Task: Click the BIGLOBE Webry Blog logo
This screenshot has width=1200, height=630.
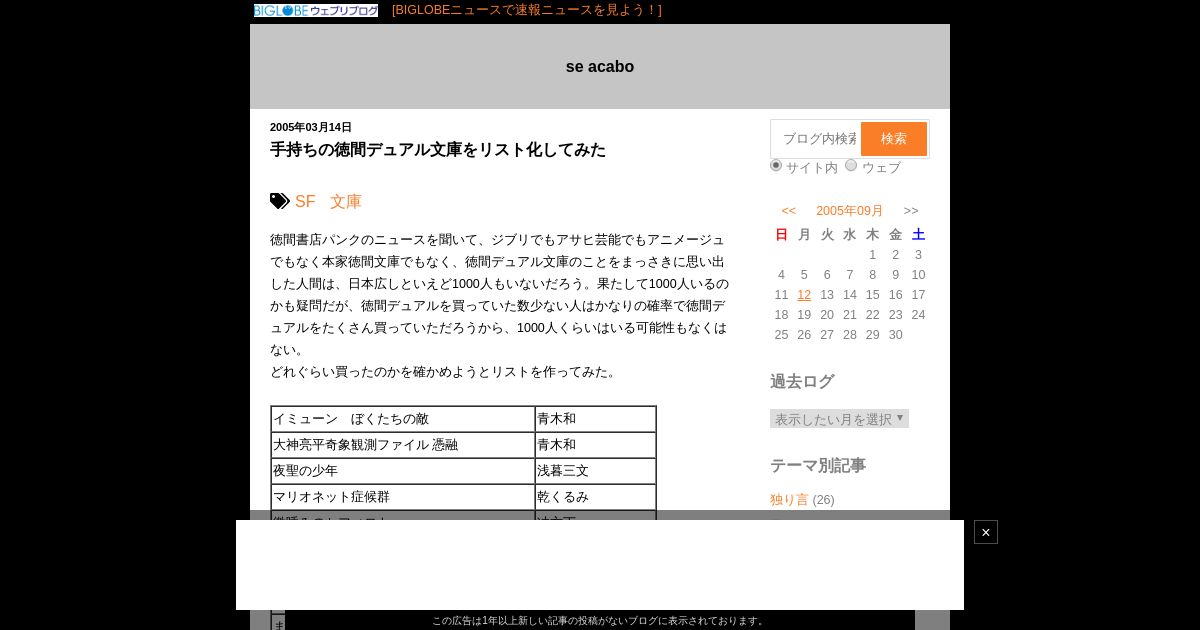Action: pos(316,10)
